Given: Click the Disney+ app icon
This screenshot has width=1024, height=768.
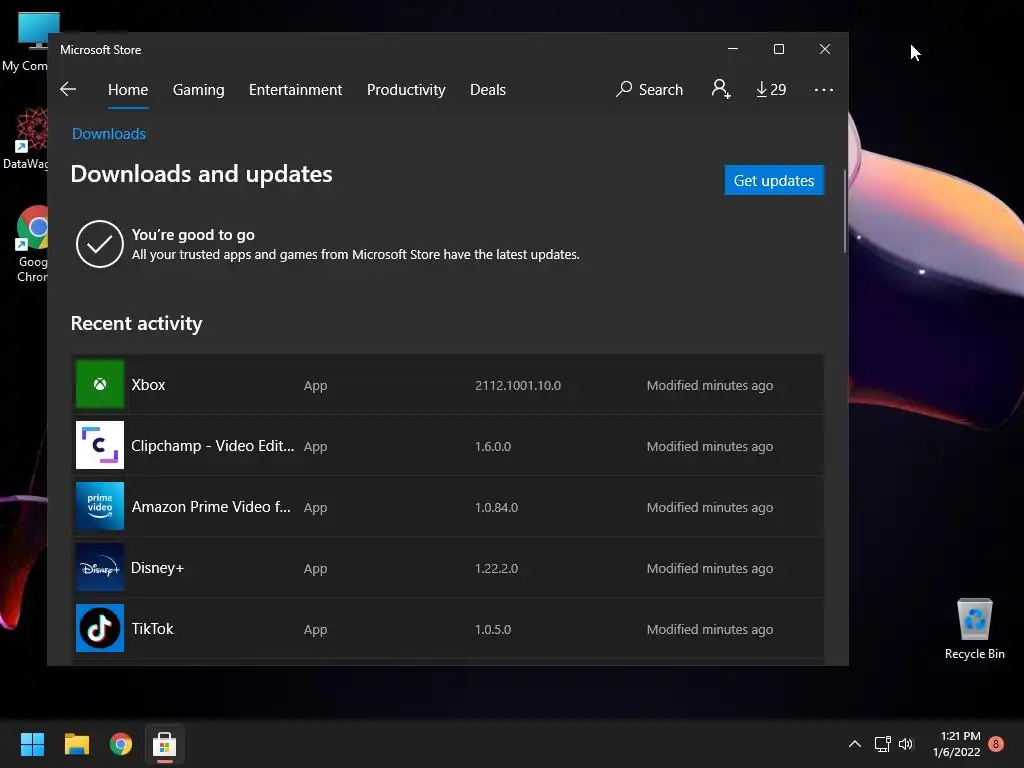Looking at the screenshot, I should tap(100, 568).
